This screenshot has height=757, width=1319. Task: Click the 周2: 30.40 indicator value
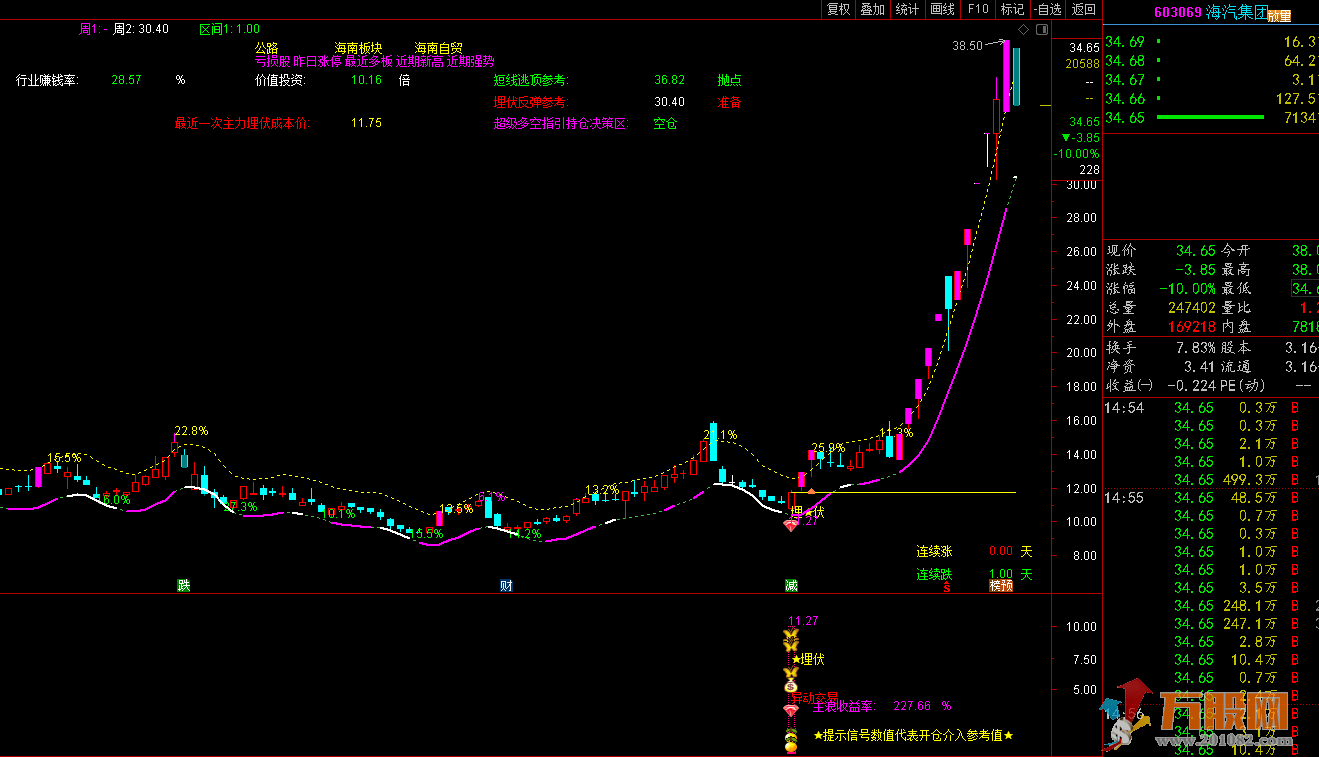point(140,29)
